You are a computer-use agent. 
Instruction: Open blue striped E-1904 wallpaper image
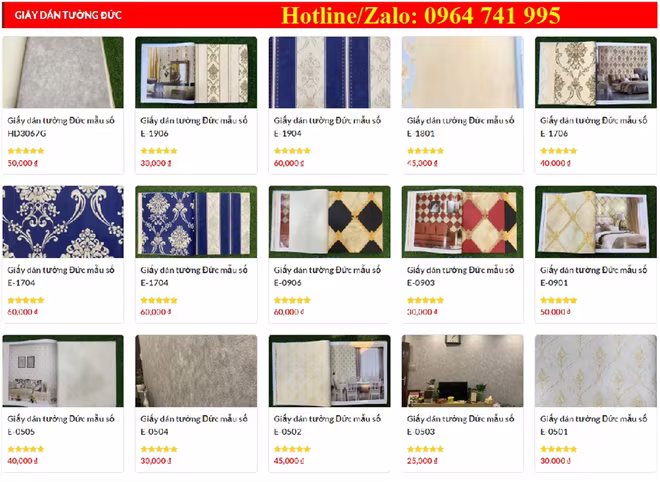coord(330,72)
